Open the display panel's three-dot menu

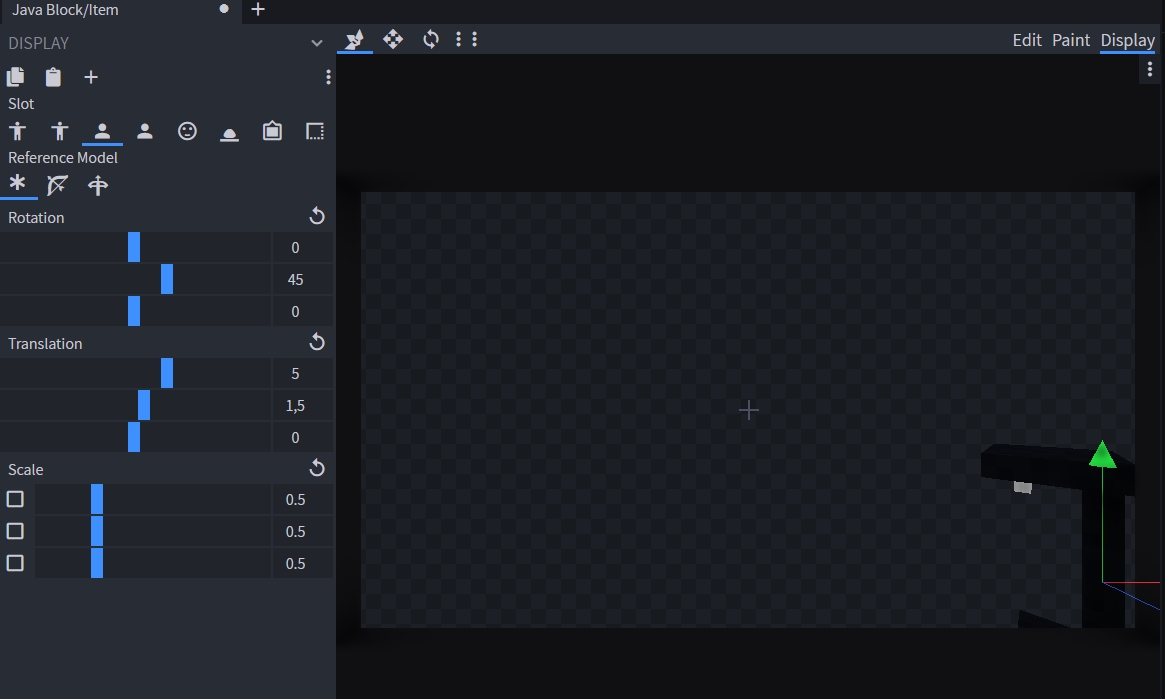tap(328, 77)
